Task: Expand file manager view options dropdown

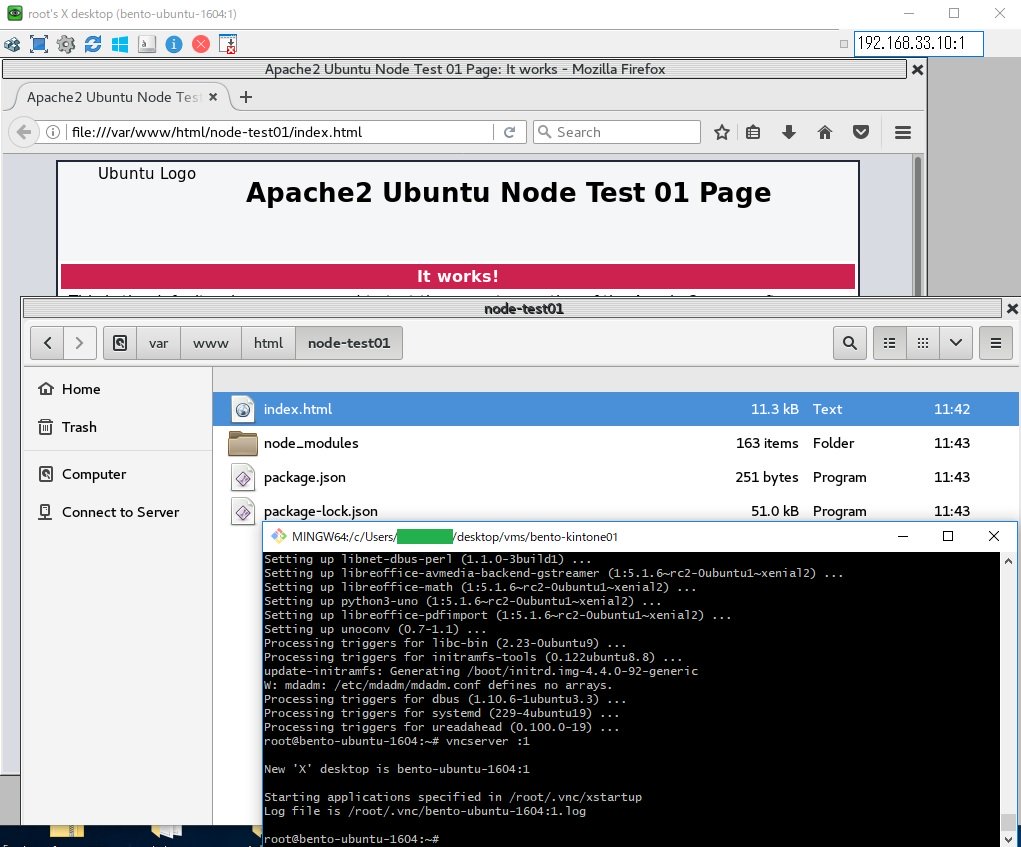Action: pyautogui.click(x=956, y=343)
